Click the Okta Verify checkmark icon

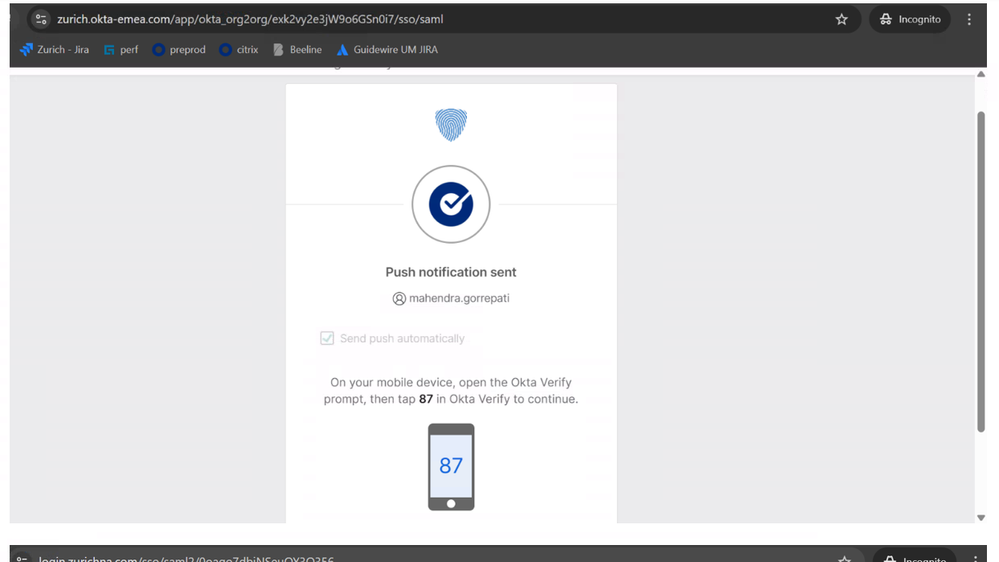451,205
